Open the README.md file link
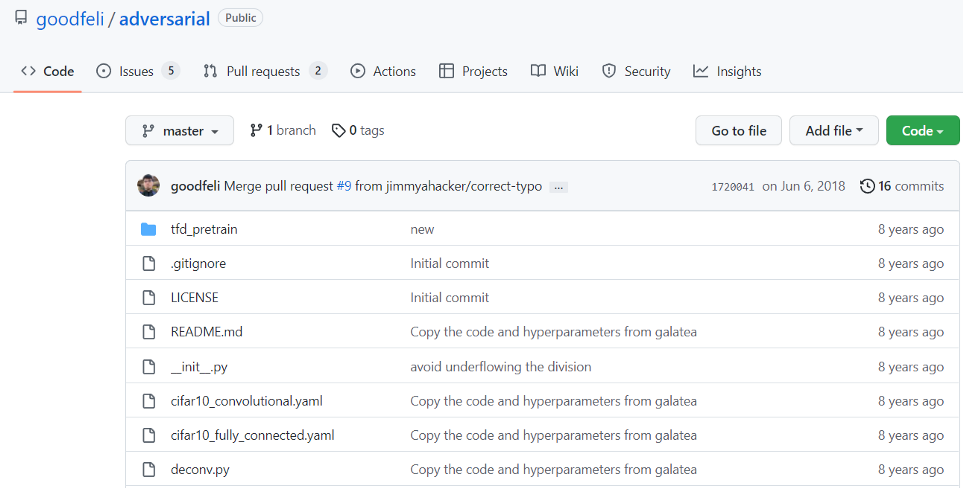The height and width of the screenshot is (488, 963). (x=206, y=332)
